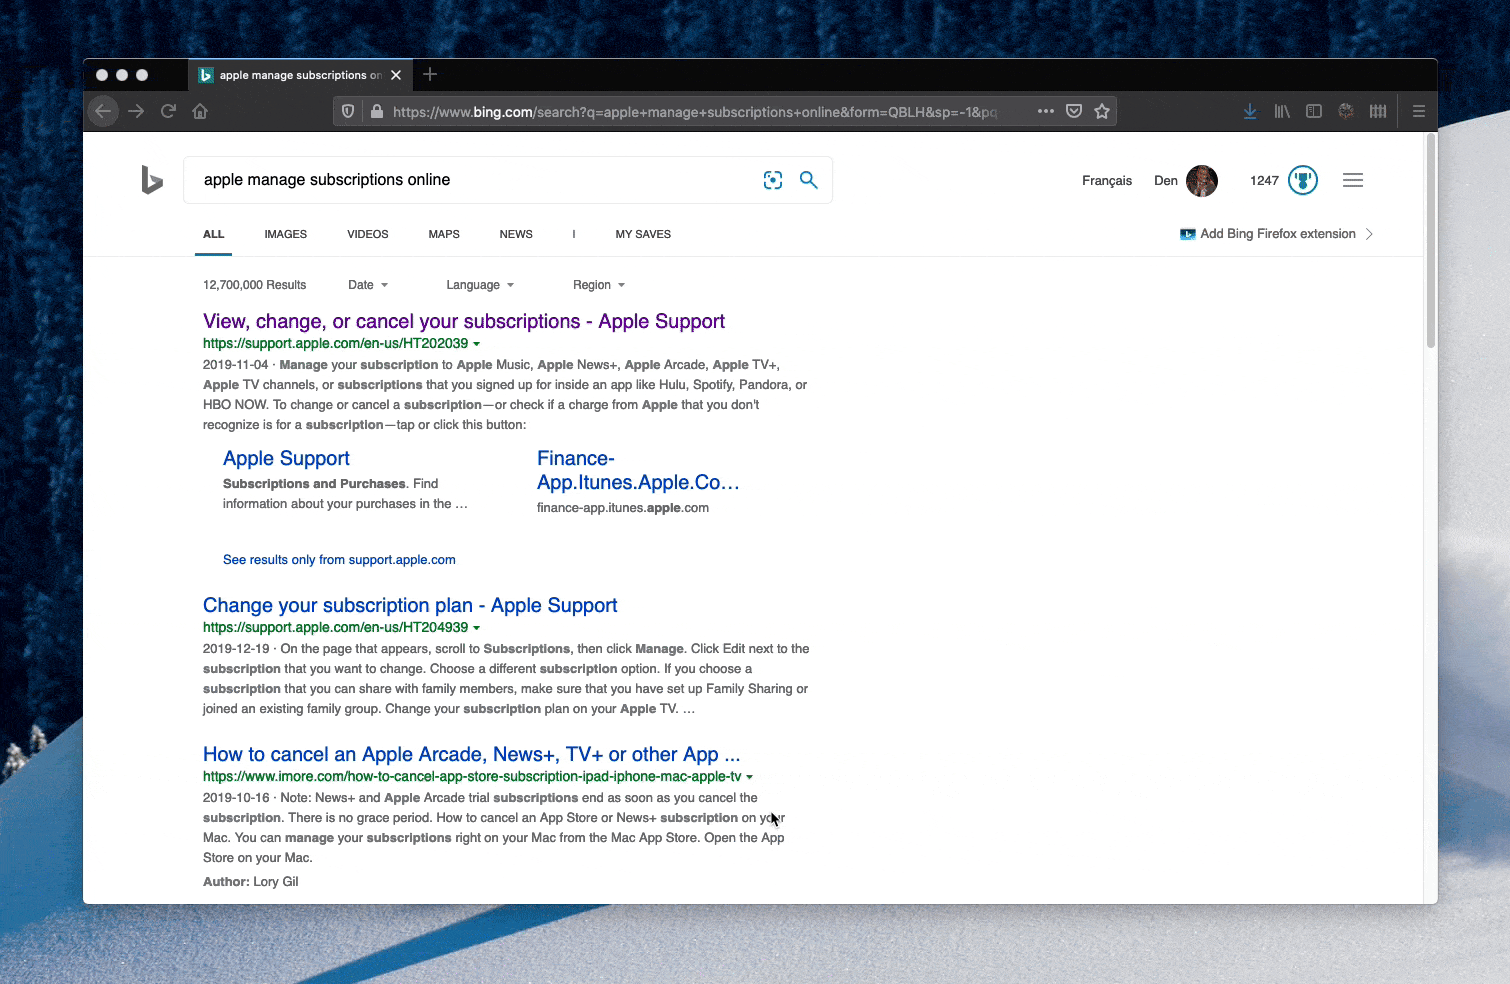This screenshot has width=1510, height=984.
Task: Open the chevron beside Add Bing Firefox extension
Action: (1369, 234)
